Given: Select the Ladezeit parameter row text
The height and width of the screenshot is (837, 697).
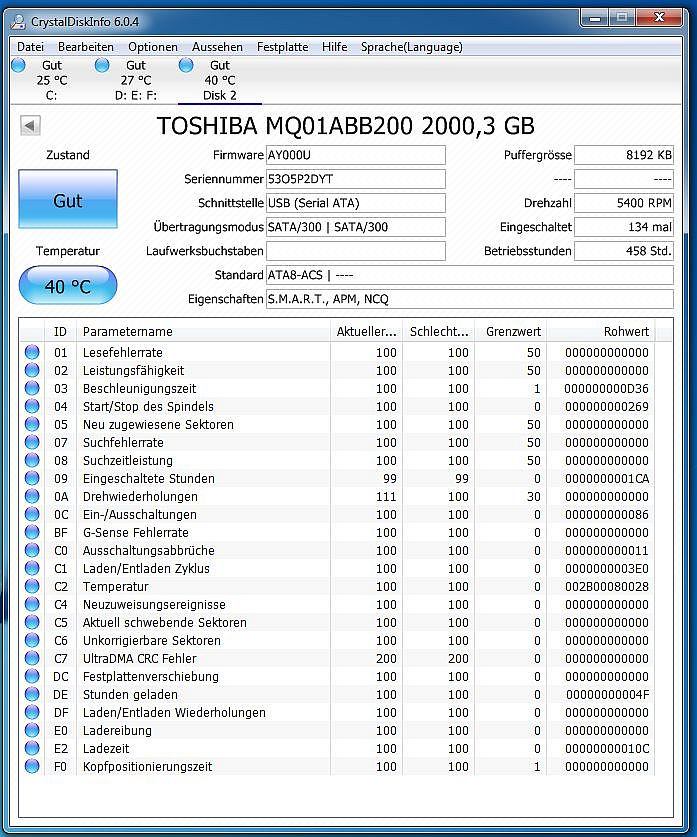Looking at the screenshot, I should (x=106, y=749).
